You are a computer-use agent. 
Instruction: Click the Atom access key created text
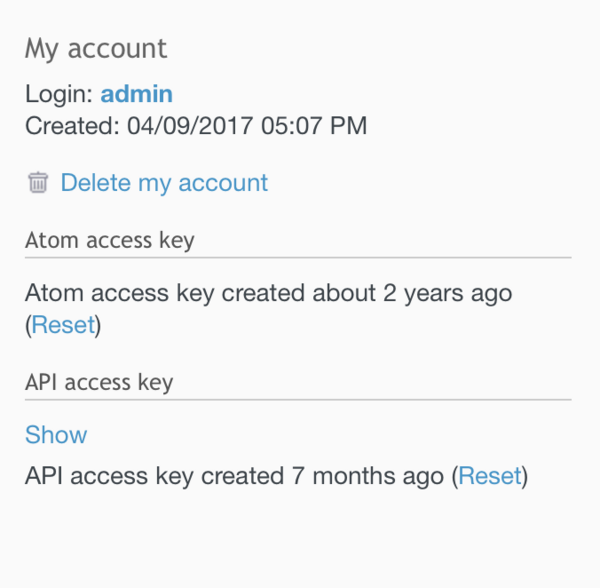[165, 294]
